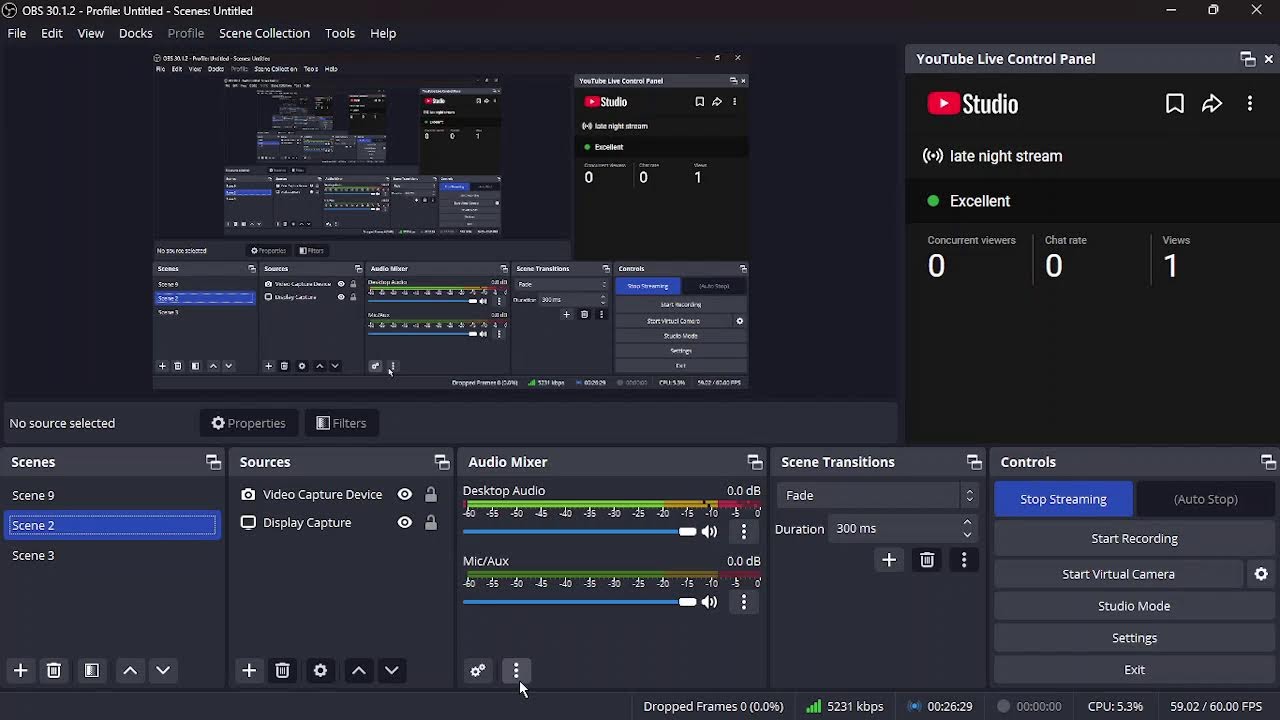The width and height of the screenshot is (1280, 720).
Task: Open Scene Collection menu
Action: coord(265,33)
